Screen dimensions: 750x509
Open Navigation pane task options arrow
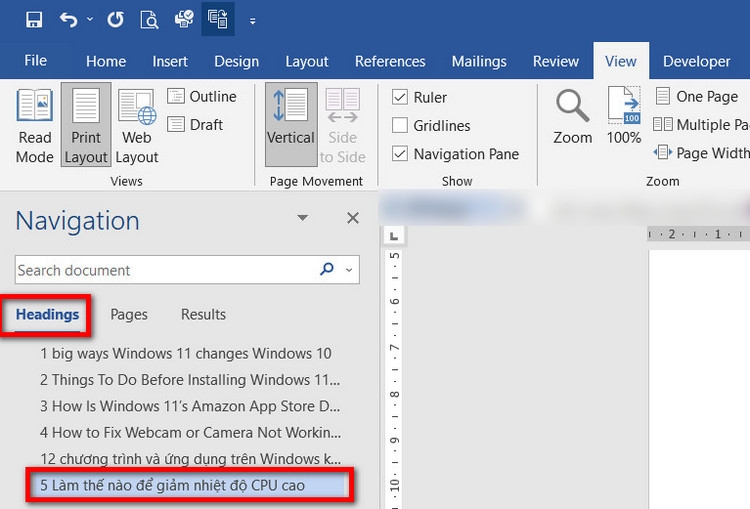303,219
